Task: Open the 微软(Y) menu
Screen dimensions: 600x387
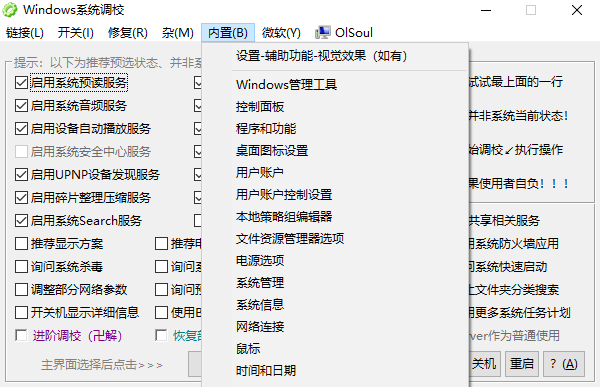Action: (281, 33)
